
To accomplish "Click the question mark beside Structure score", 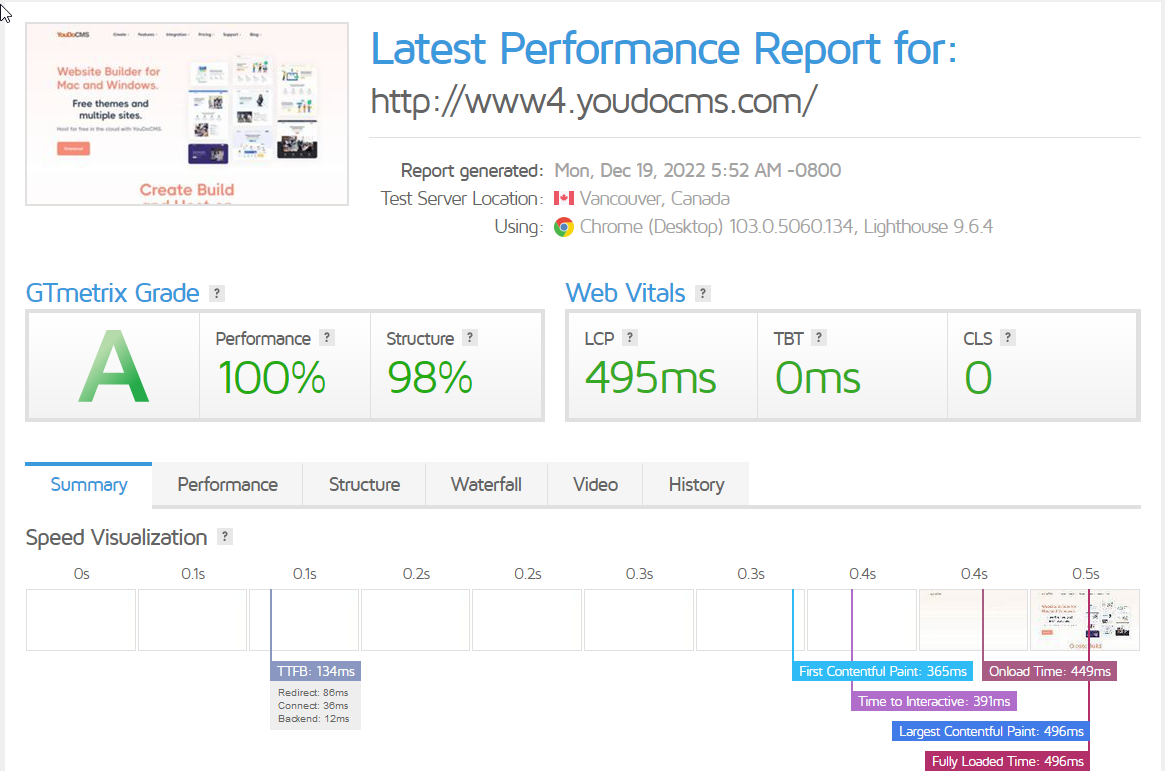I will [470, 338].
